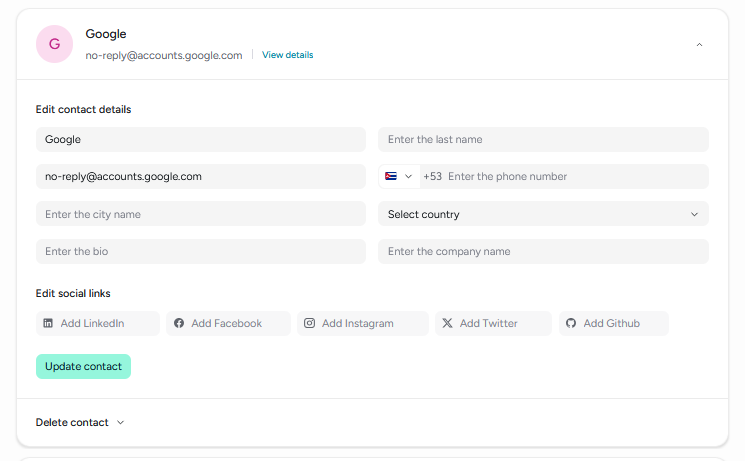Click the pink G avatar icon

(x=54, y=44)
